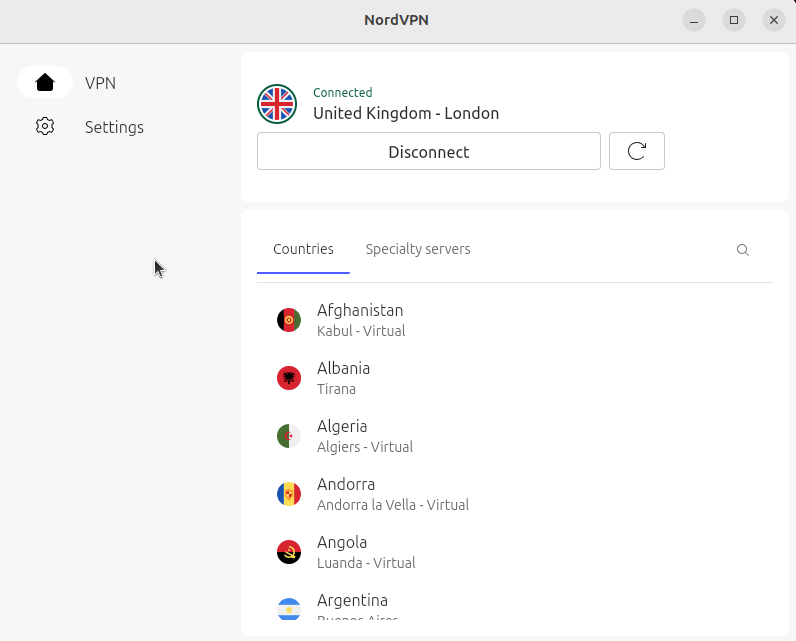This screenshot has height=641, width=796.
Task: Open the Settings label in sidebar
Action: coord(114,127)
